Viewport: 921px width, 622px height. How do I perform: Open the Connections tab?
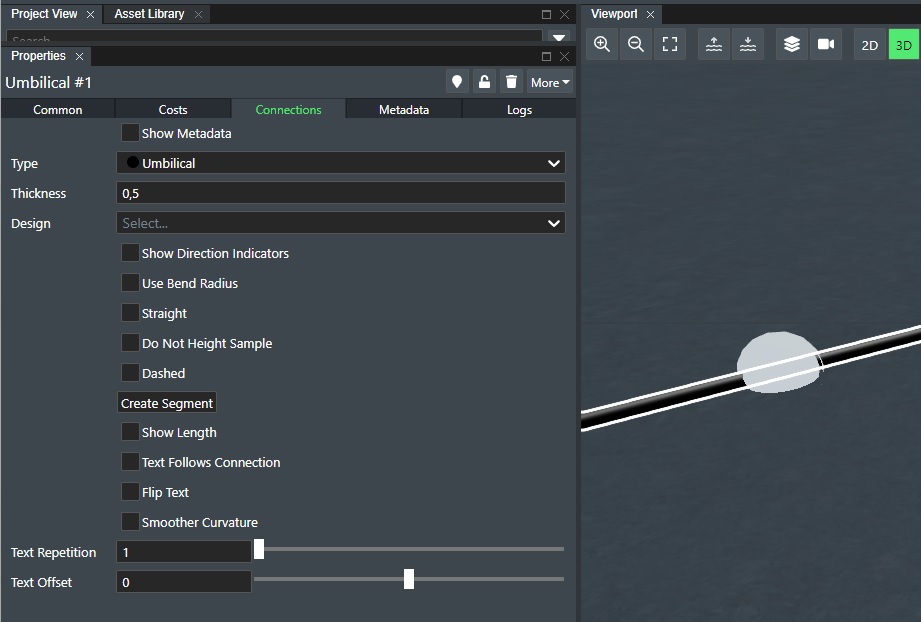click(x=288, y=109)
